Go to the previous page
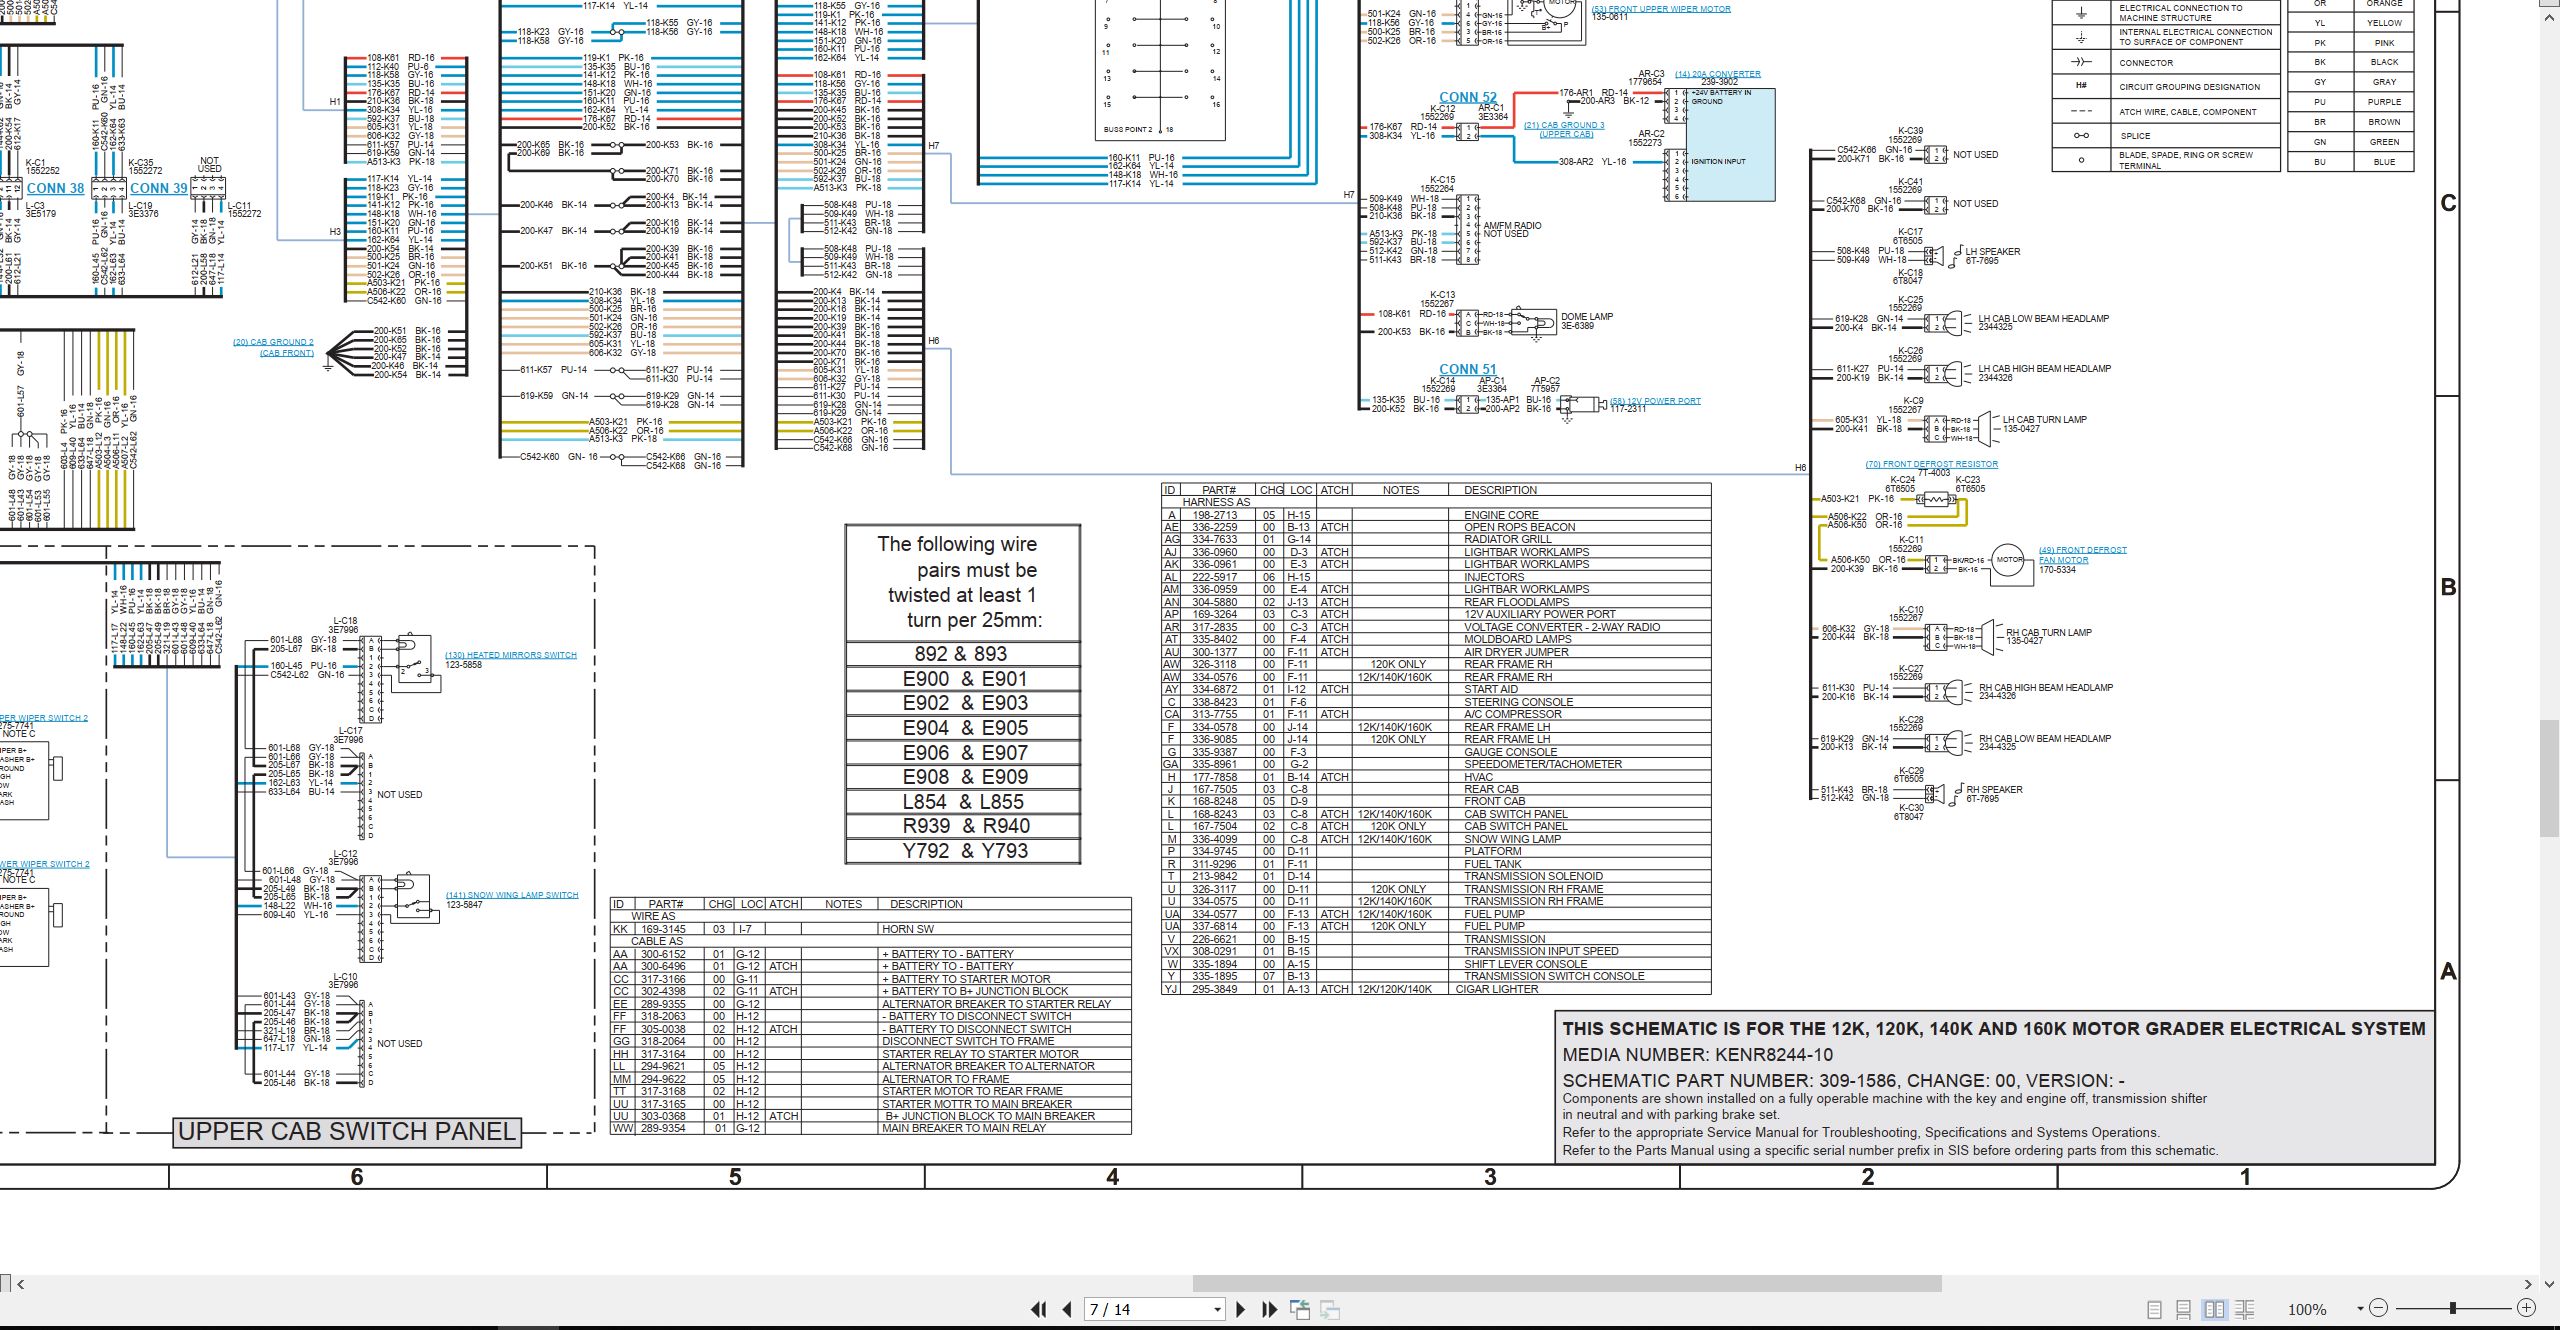2560x1330 pixels. (x=1067, y=1309)
